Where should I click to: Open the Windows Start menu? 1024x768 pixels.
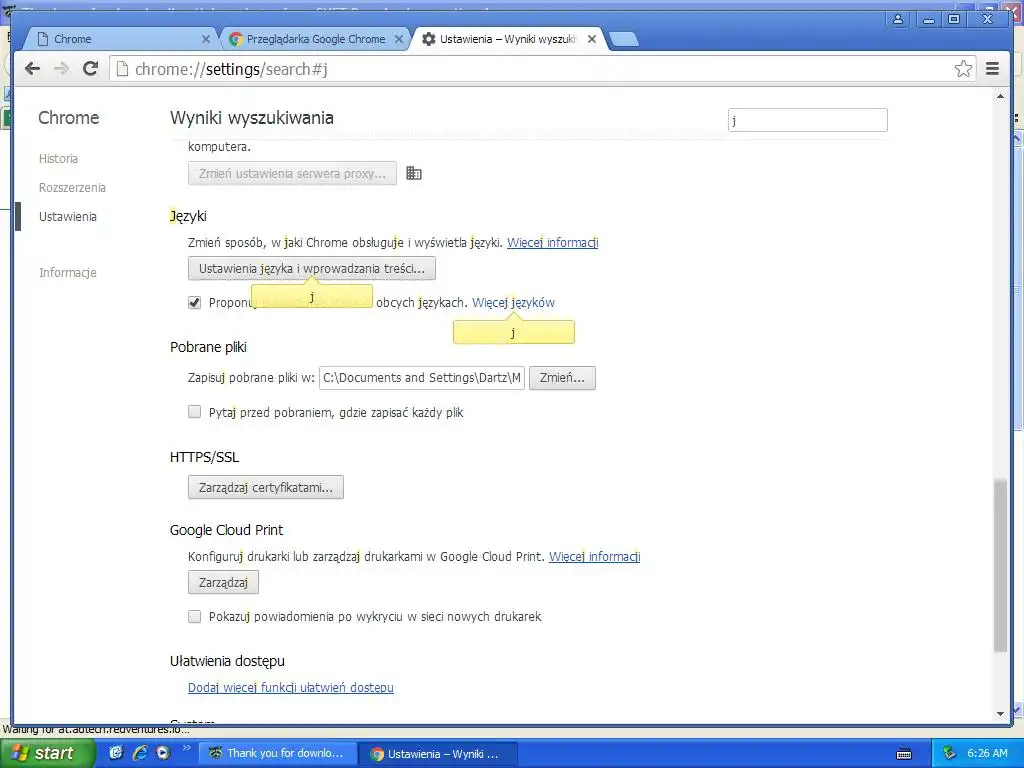[x=46, y=753]
